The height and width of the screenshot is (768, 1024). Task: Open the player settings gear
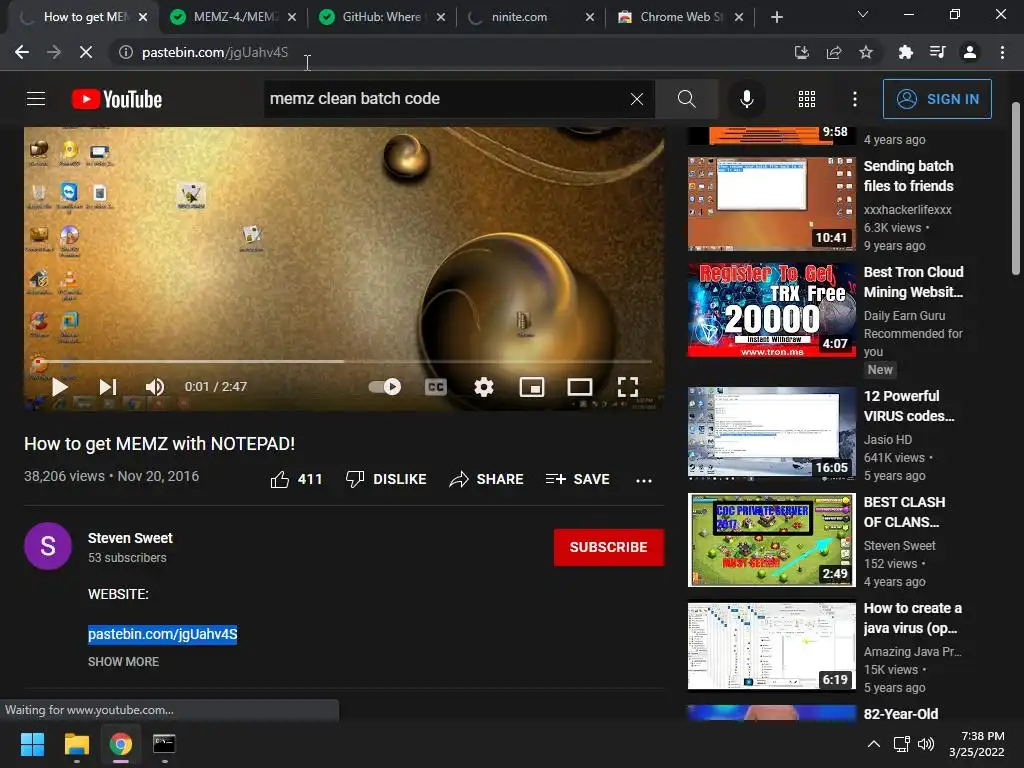[483, 387]
